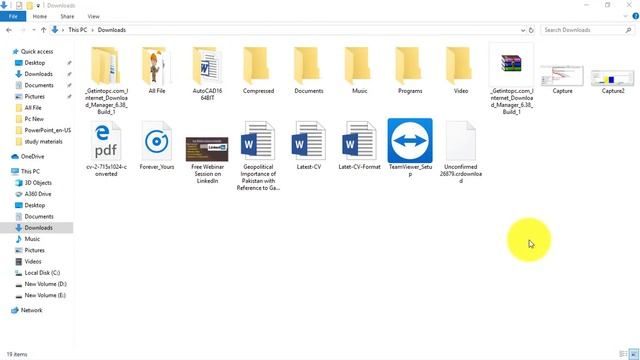
Task: Click the Forward navigation arrow
Action: tap(23, 30)
